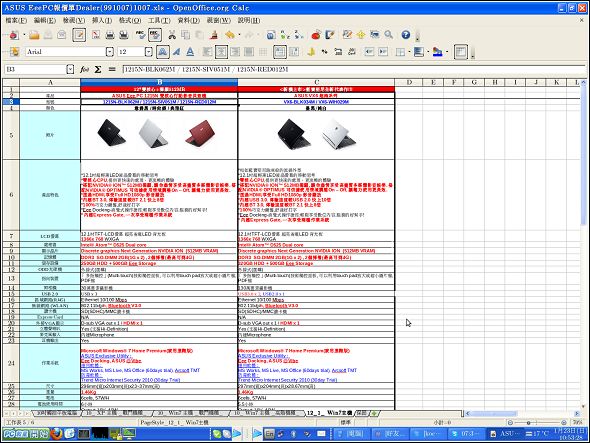The image size is (590, 443).
Task: Undo the last action
Action: [230, 35]
